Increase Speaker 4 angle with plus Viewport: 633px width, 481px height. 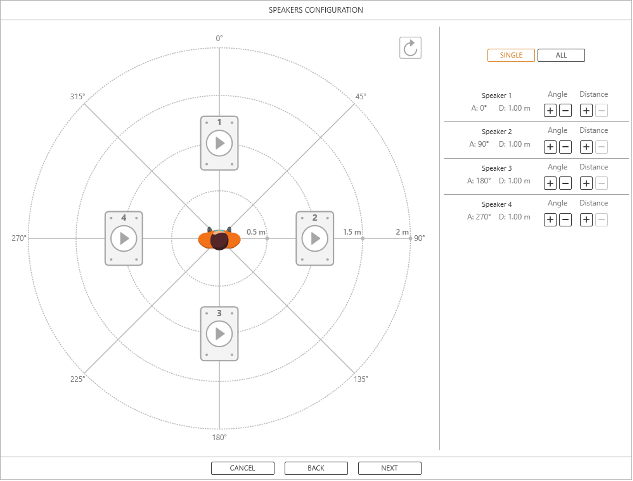550,220
